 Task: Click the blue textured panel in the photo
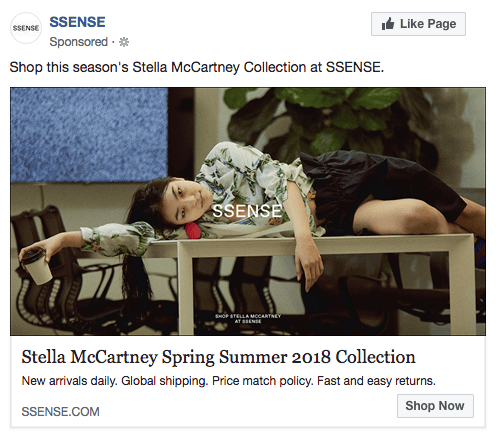pos(89,135)
